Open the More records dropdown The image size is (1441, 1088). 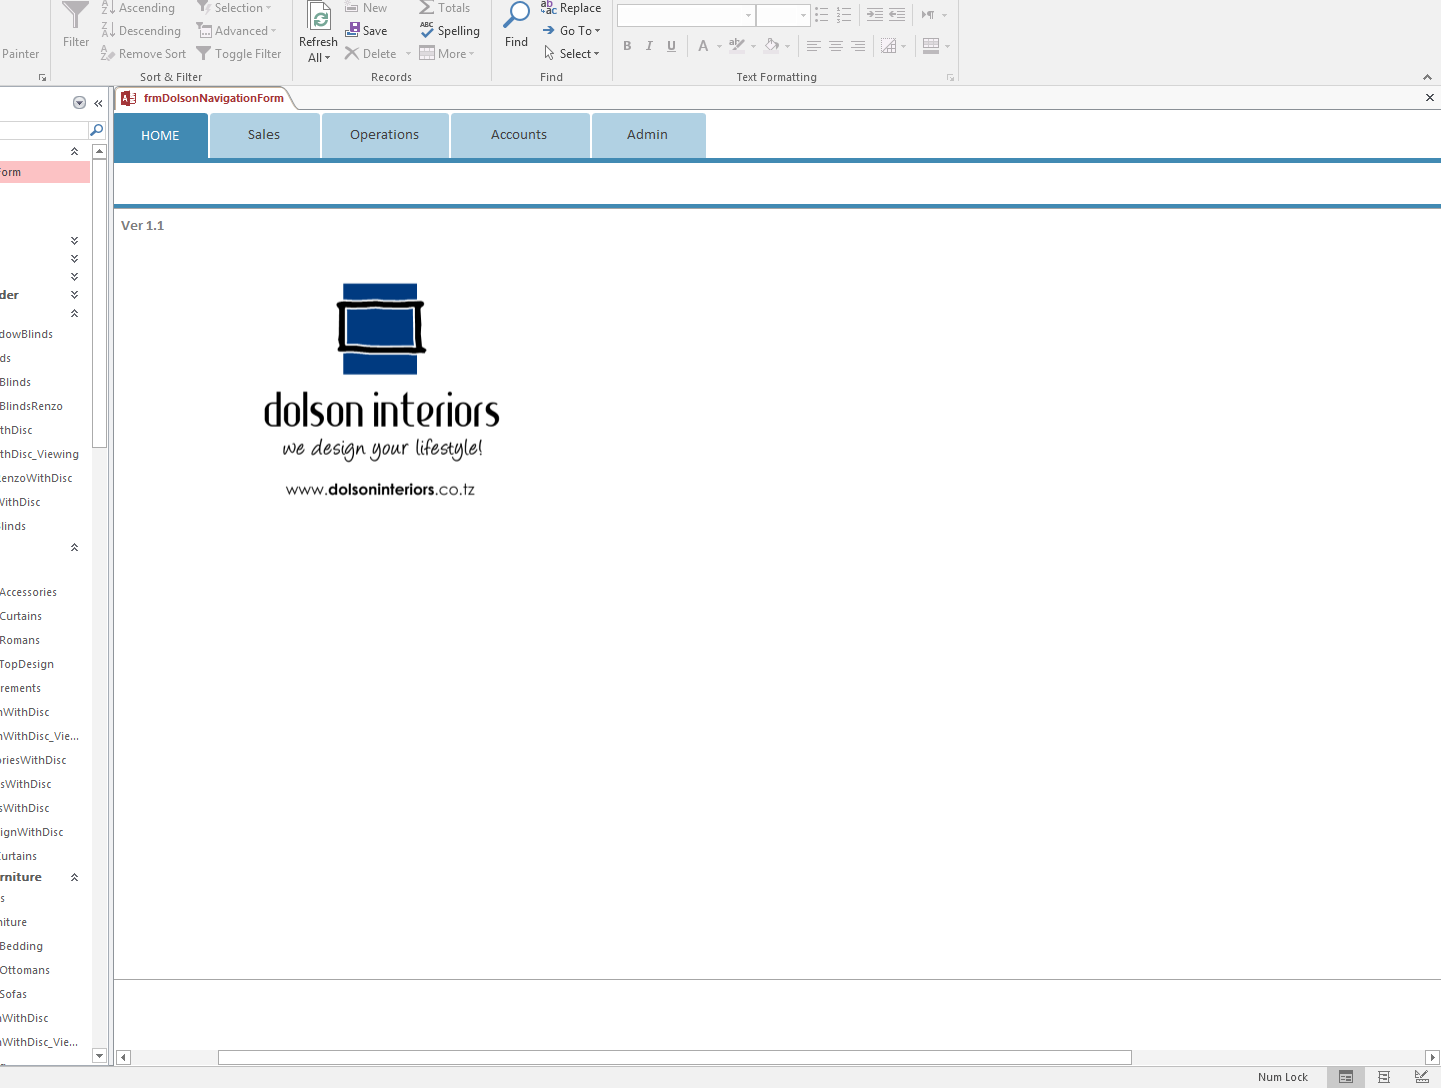click(x=447, y=54)
